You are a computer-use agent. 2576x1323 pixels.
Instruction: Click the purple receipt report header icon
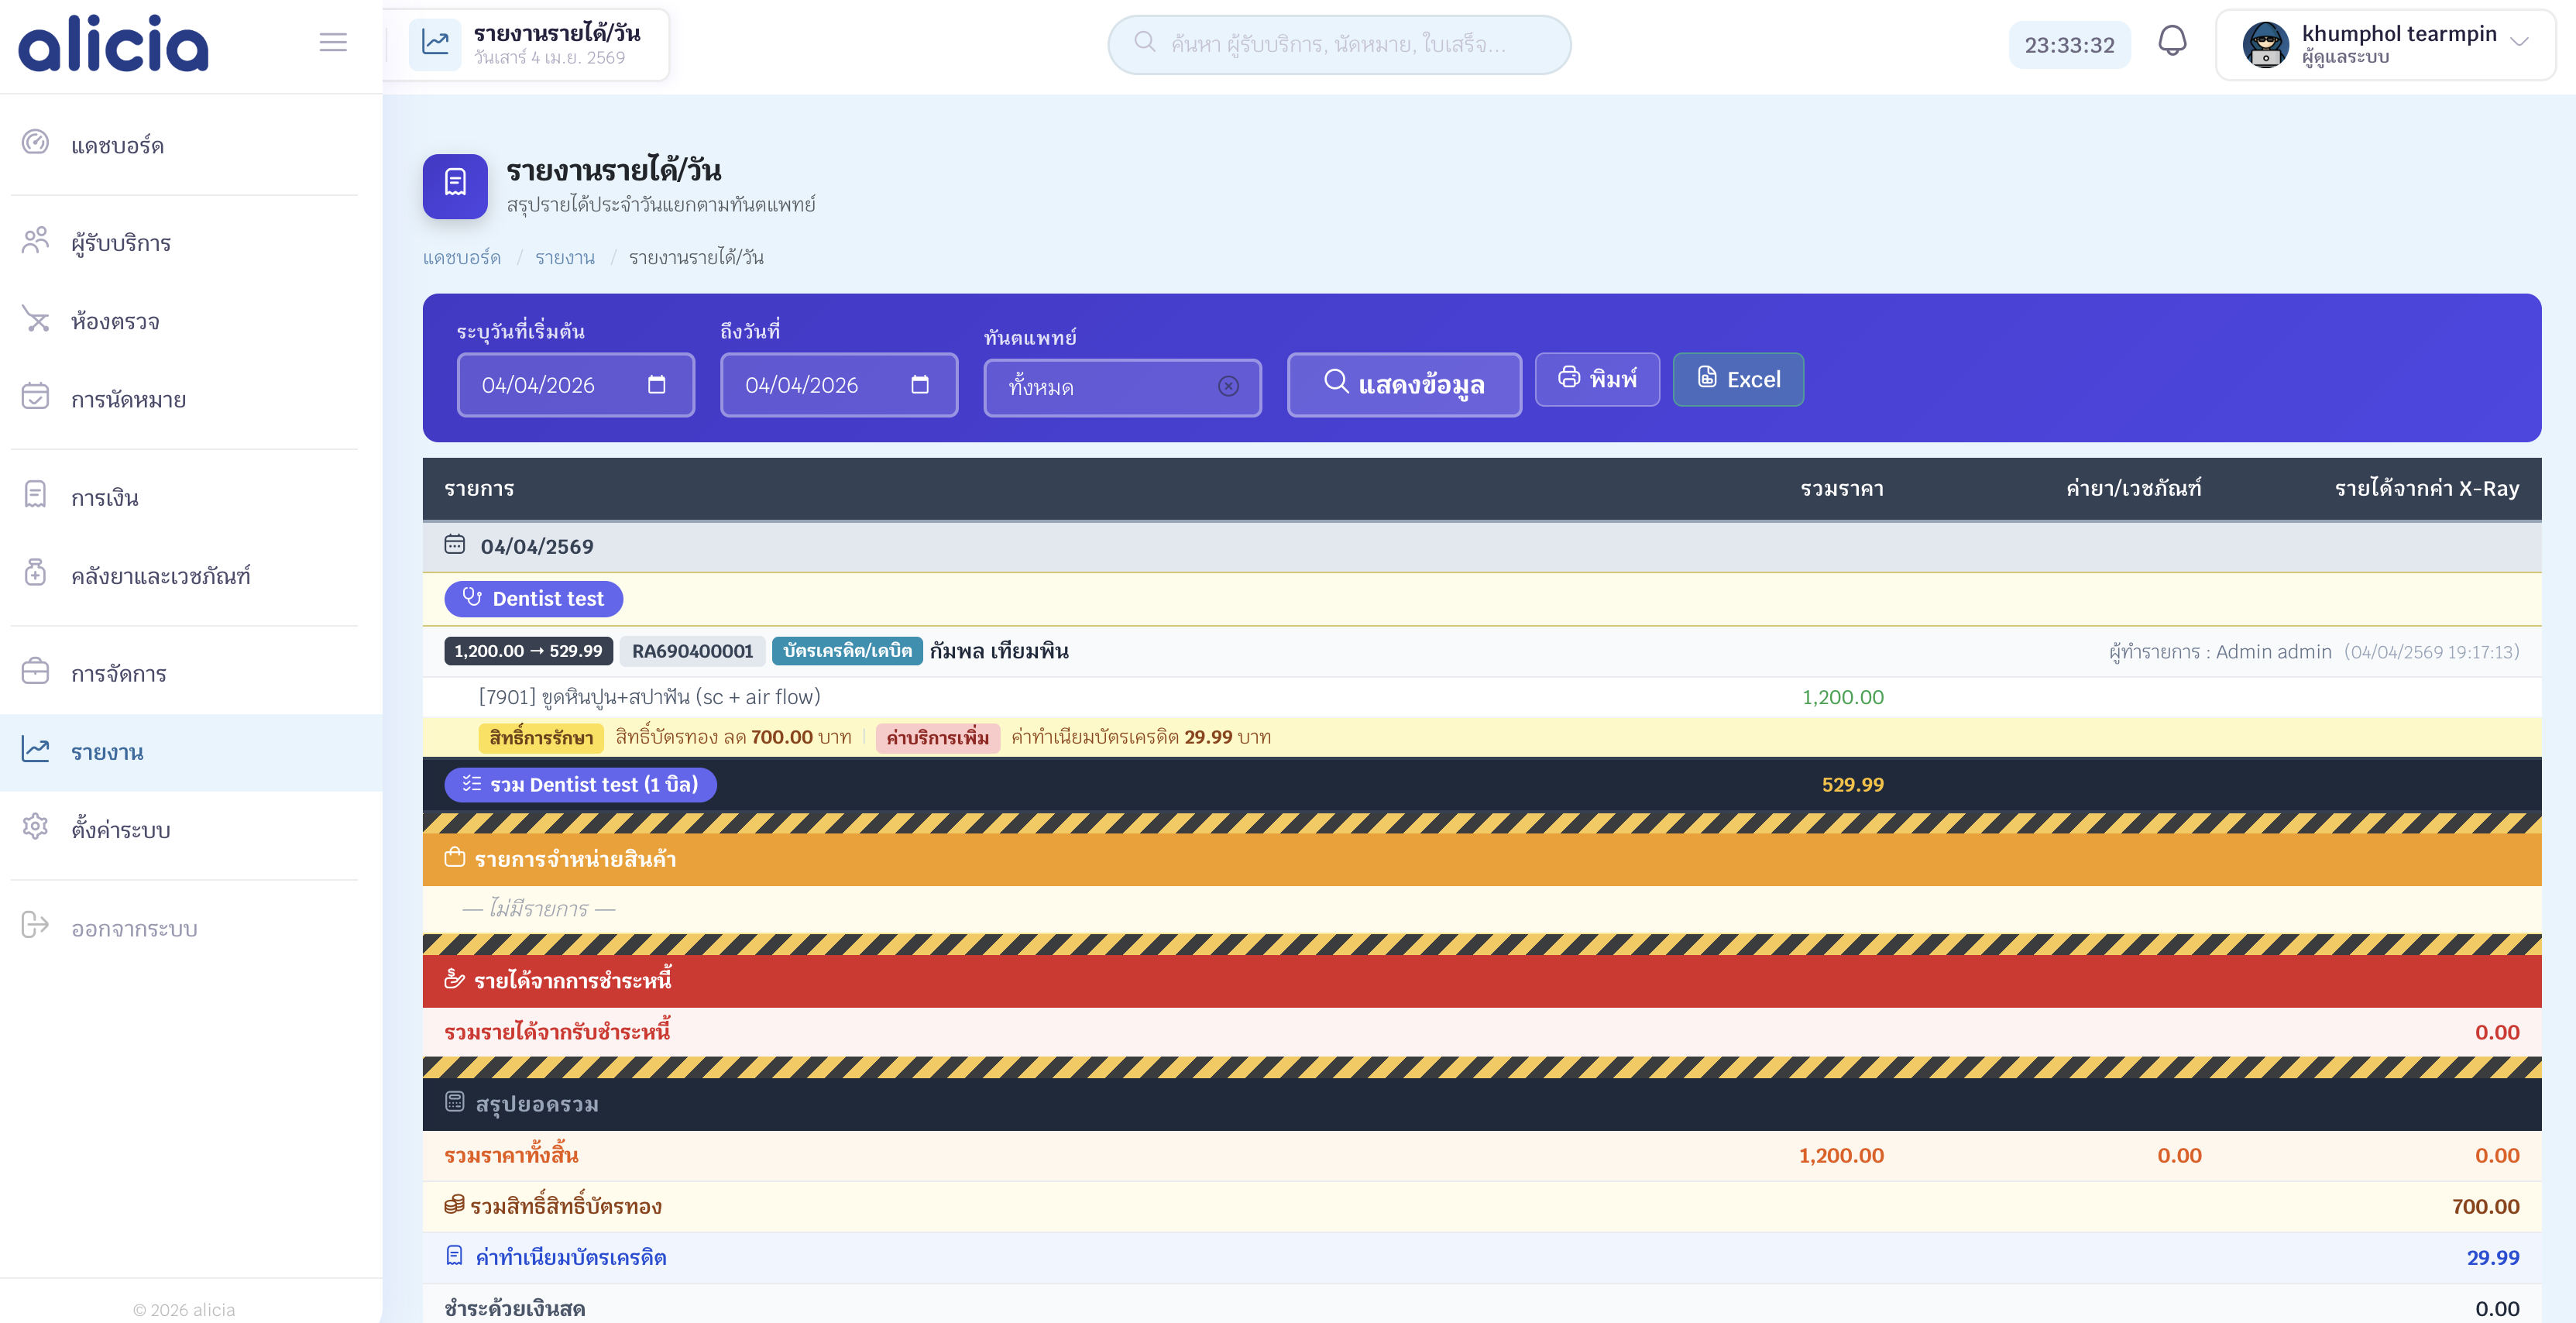(455, 185)
